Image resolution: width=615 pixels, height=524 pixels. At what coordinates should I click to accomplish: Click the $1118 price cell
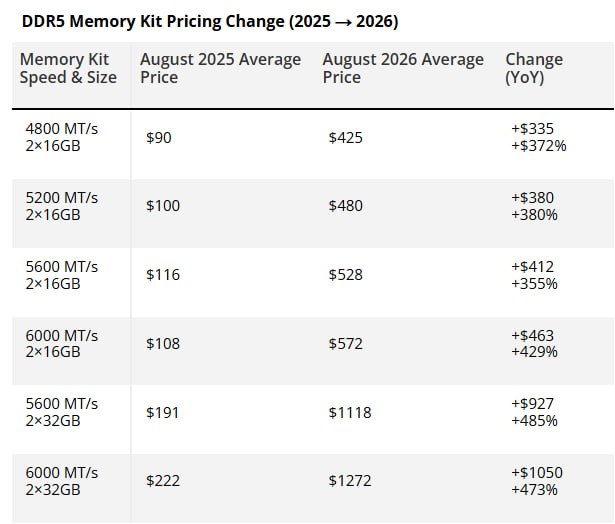point(350,413)
